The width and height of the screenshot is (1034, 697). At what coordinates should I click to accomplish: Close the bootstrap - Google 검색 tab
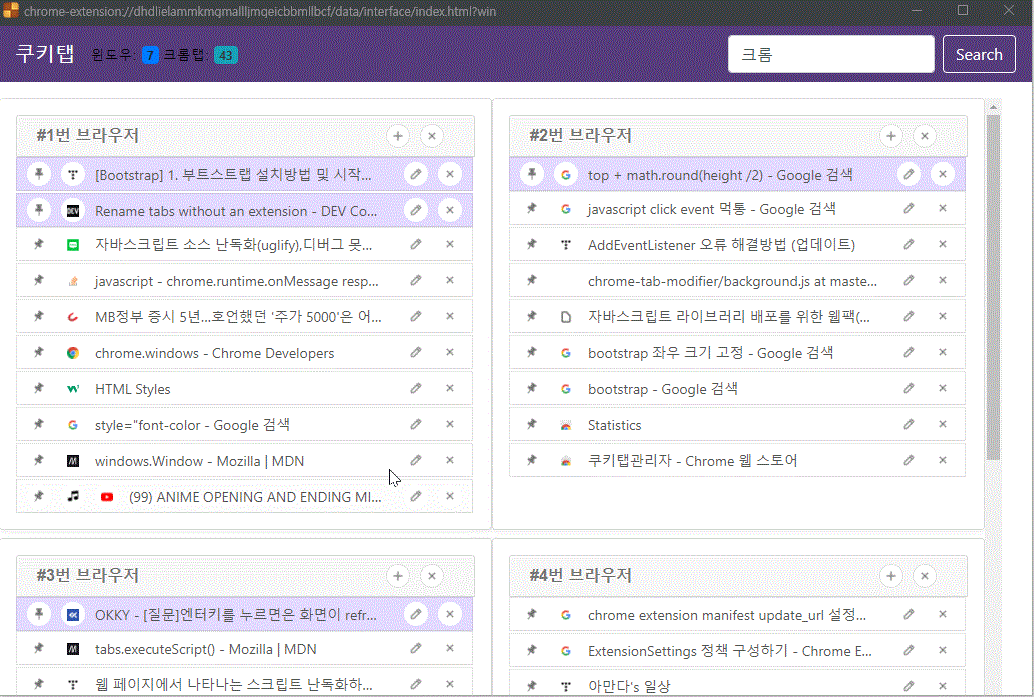(943, 388)
